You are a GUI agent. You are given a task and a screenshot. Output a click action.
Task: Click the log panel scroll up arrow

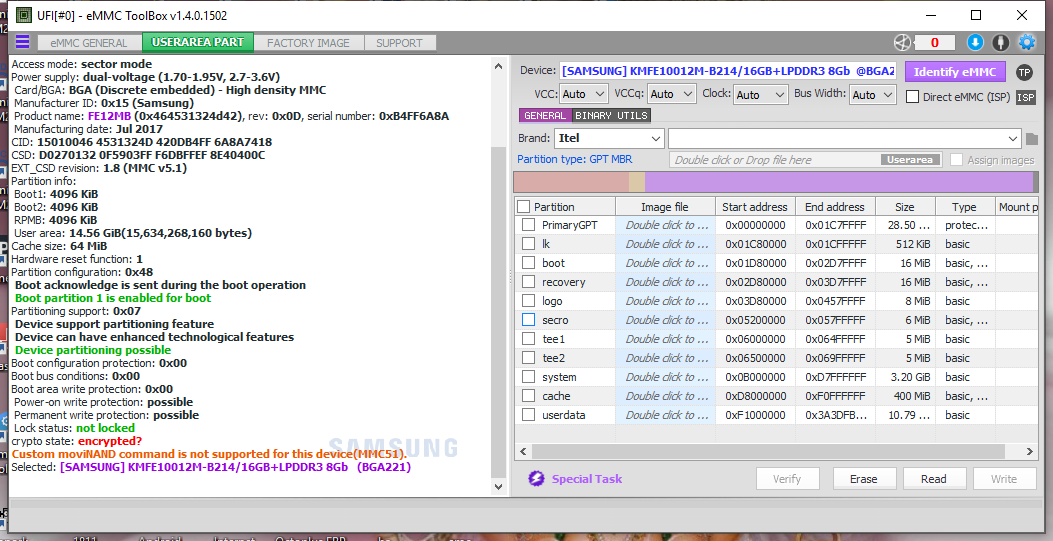pyautogui.click(x=498, y=66)
